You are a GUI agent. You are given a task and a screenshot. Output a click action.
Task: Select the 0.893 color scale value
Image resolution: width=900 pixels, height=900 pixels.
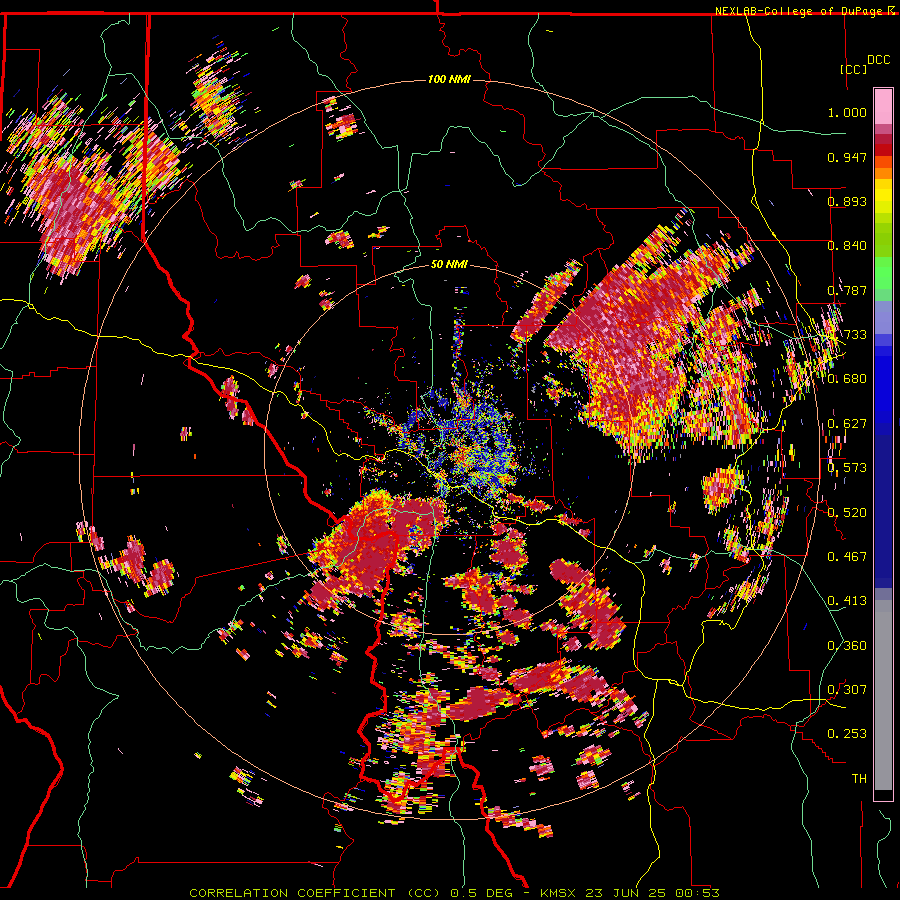pyautogui.click(x=847, y=201)
